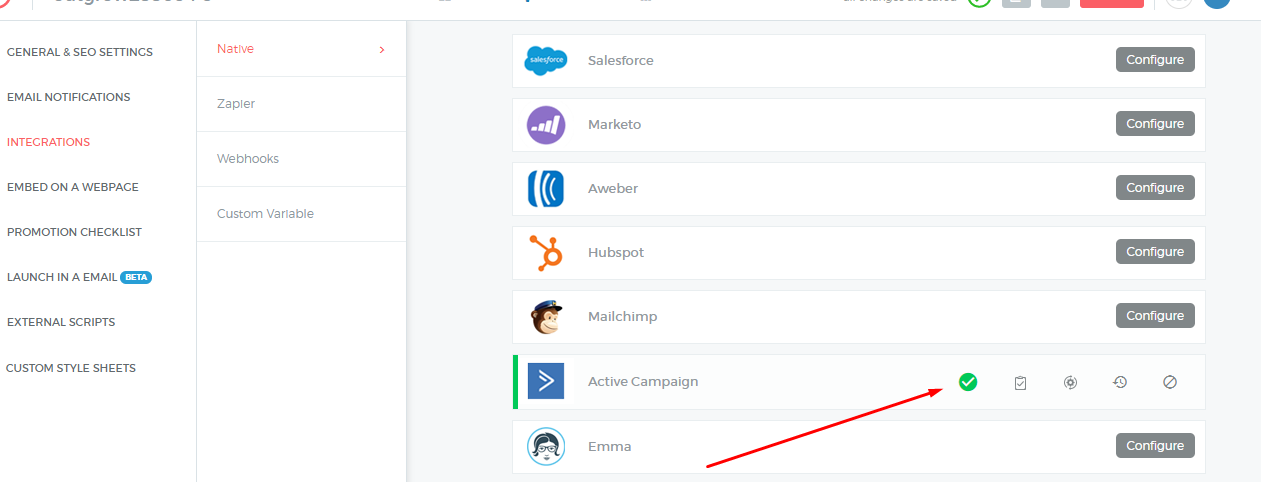Click the Emma name text
The height and width of the screenshot is (482, 1261).
coord(609,446)
